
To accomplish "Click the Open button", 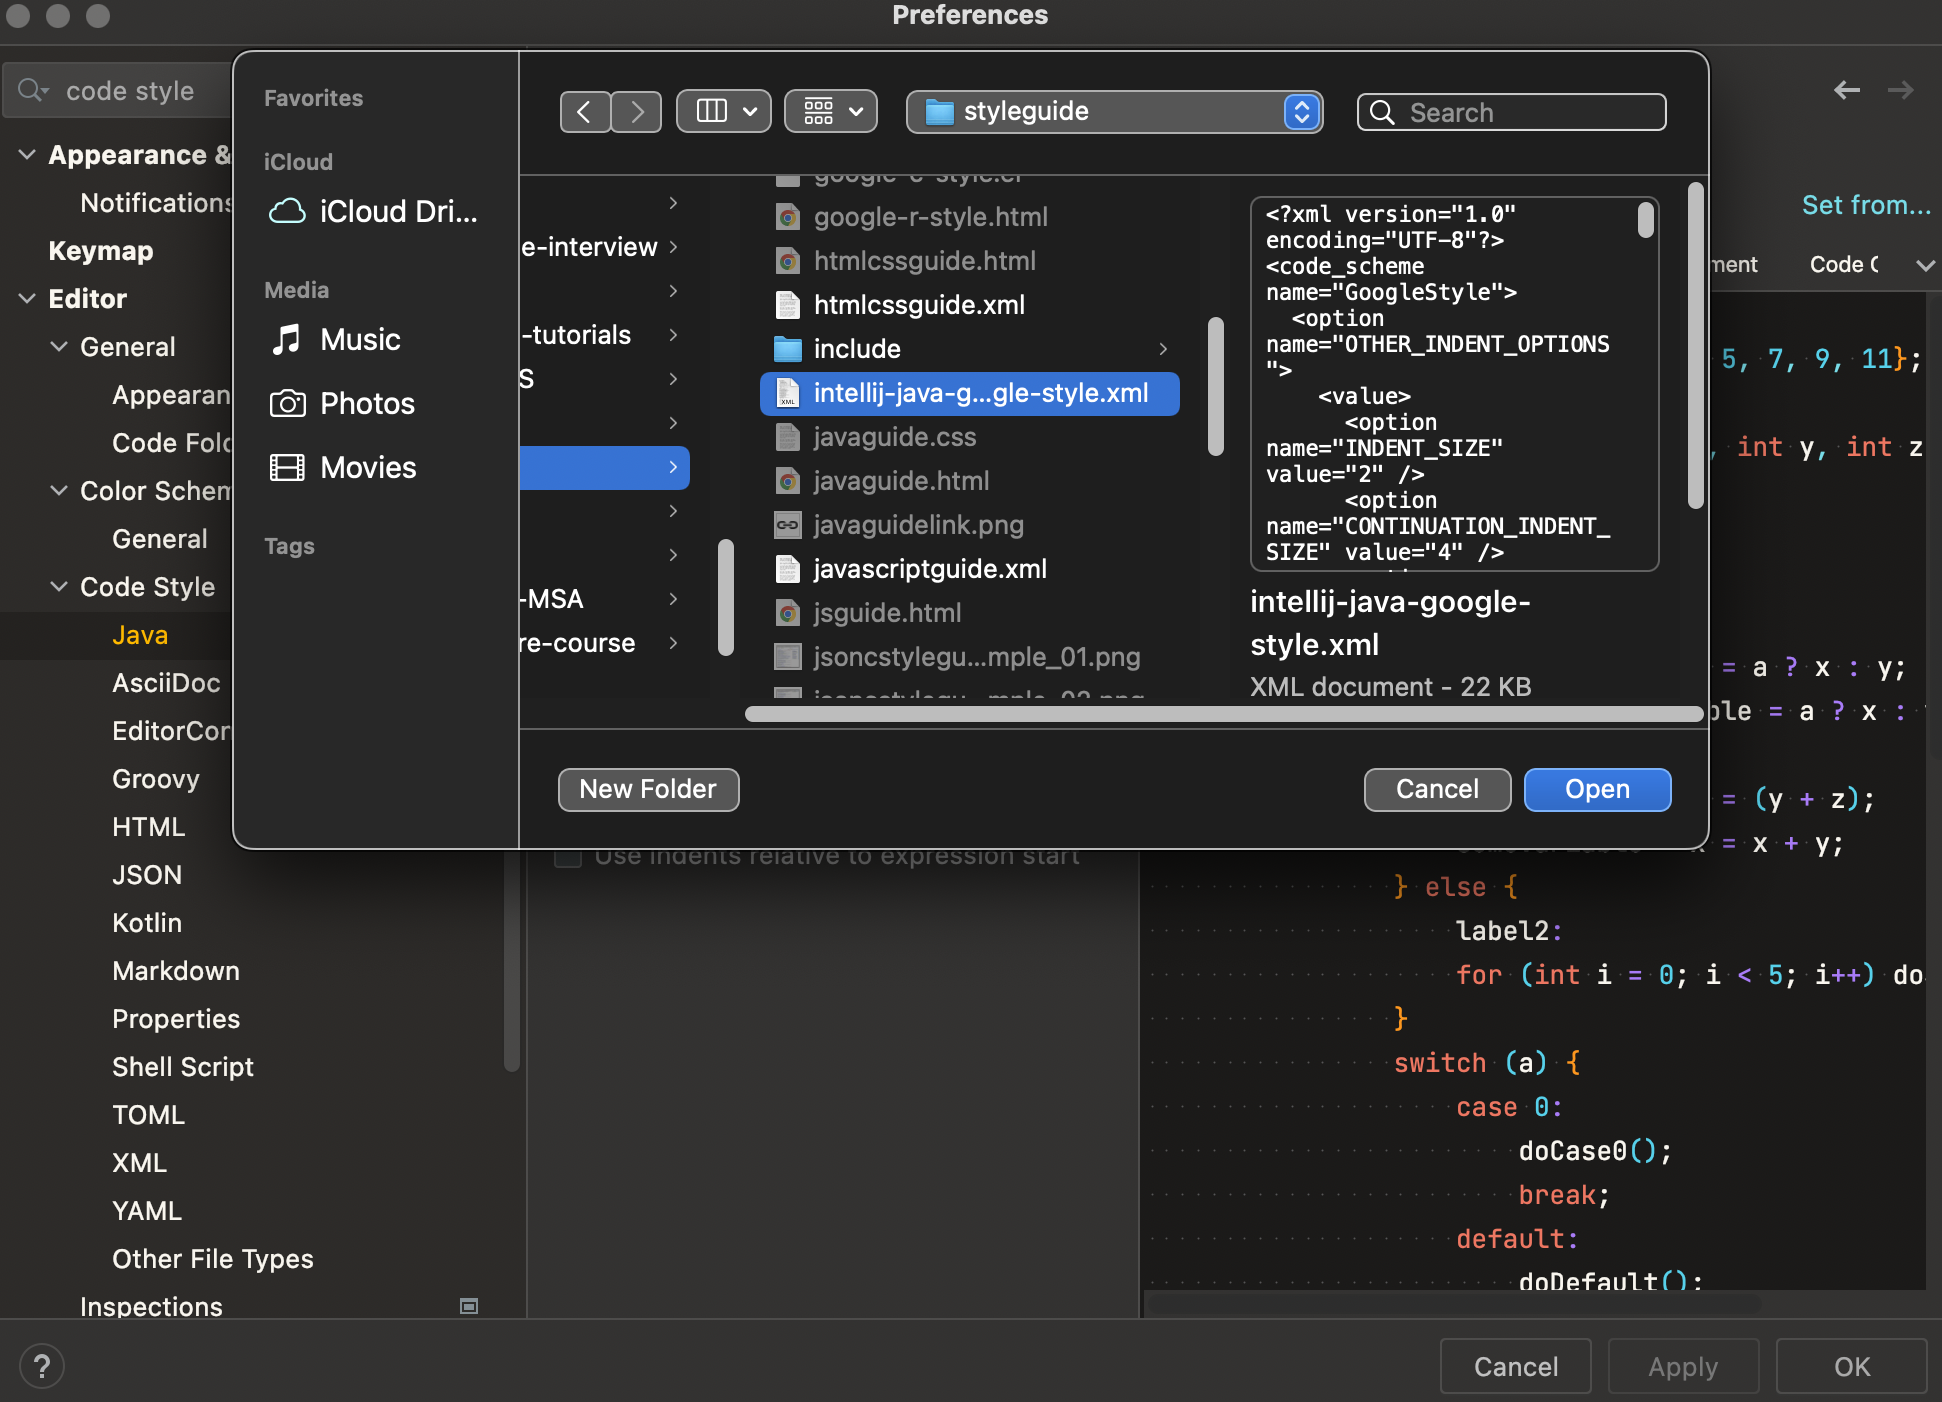I will click(1596, 790).
